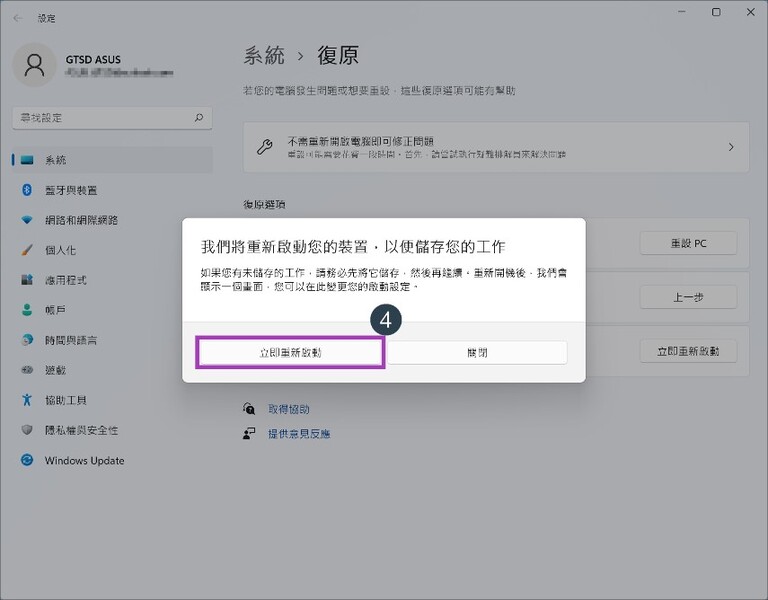Open Windows Update settings
Viewport: 768px width, 600px height.
pos(112,460)
